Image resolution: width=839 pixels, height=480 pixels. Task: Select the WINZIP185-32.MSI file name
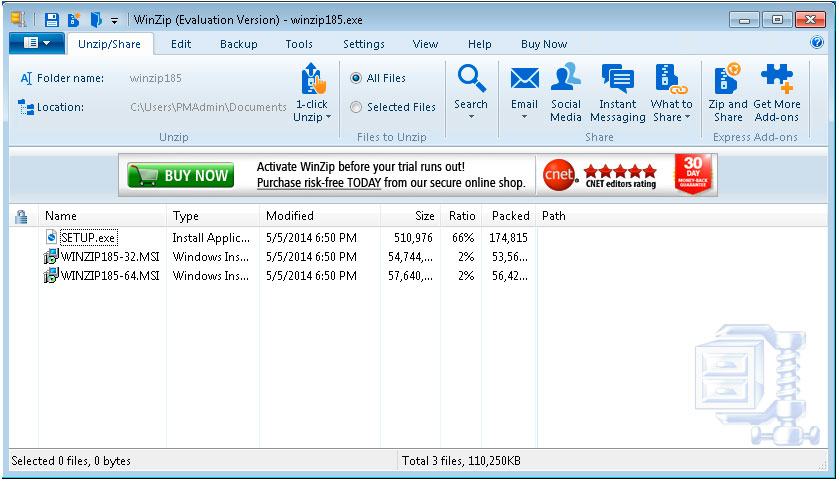[110, 257]
